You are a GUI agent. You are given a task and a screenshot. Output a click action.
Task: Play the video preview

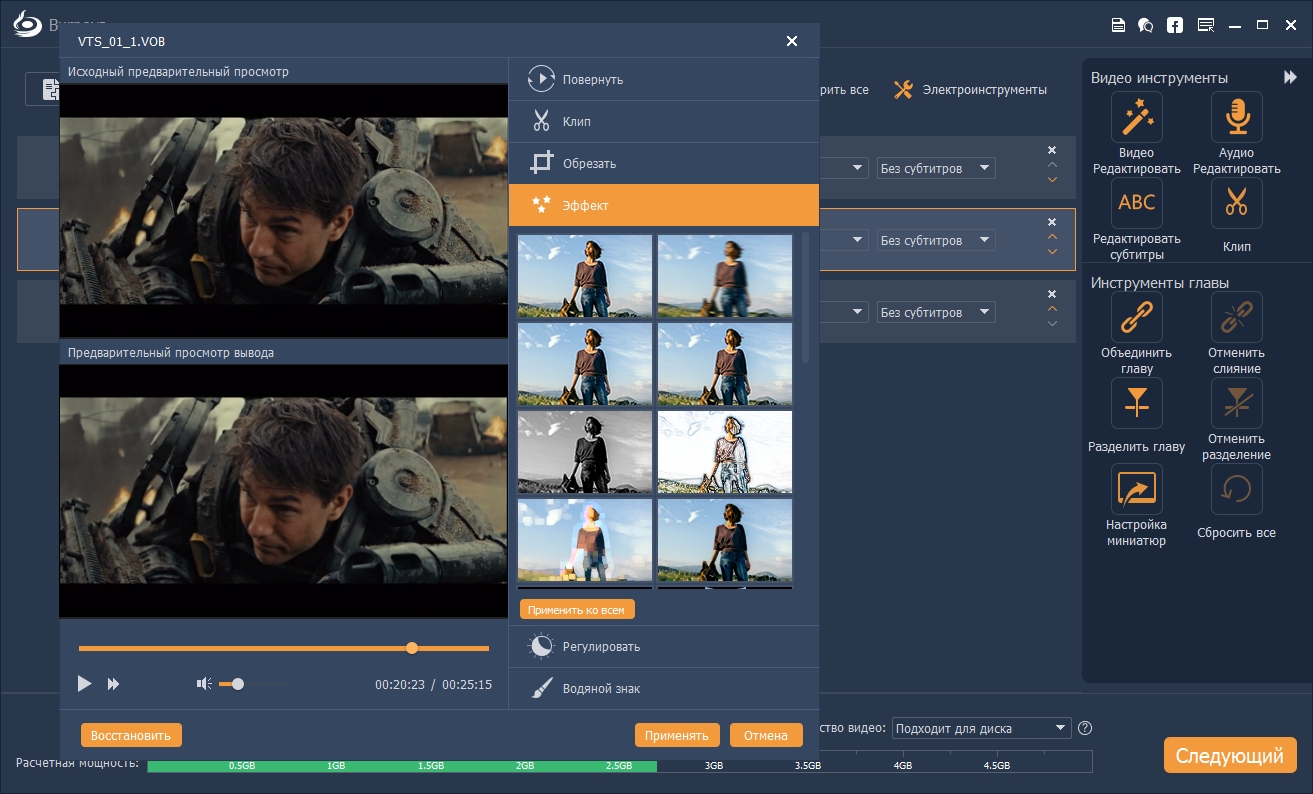pyautogui.click(x=85, y=684)
